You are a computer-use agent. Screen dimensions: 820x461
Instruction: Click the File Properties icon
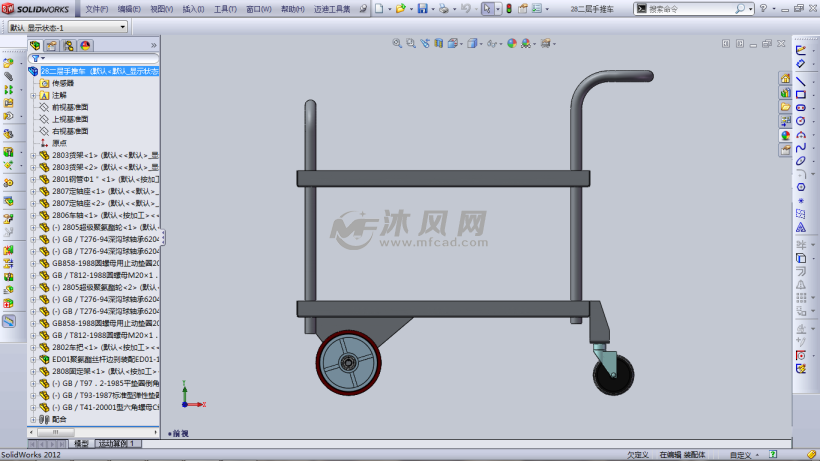(522, 8)
